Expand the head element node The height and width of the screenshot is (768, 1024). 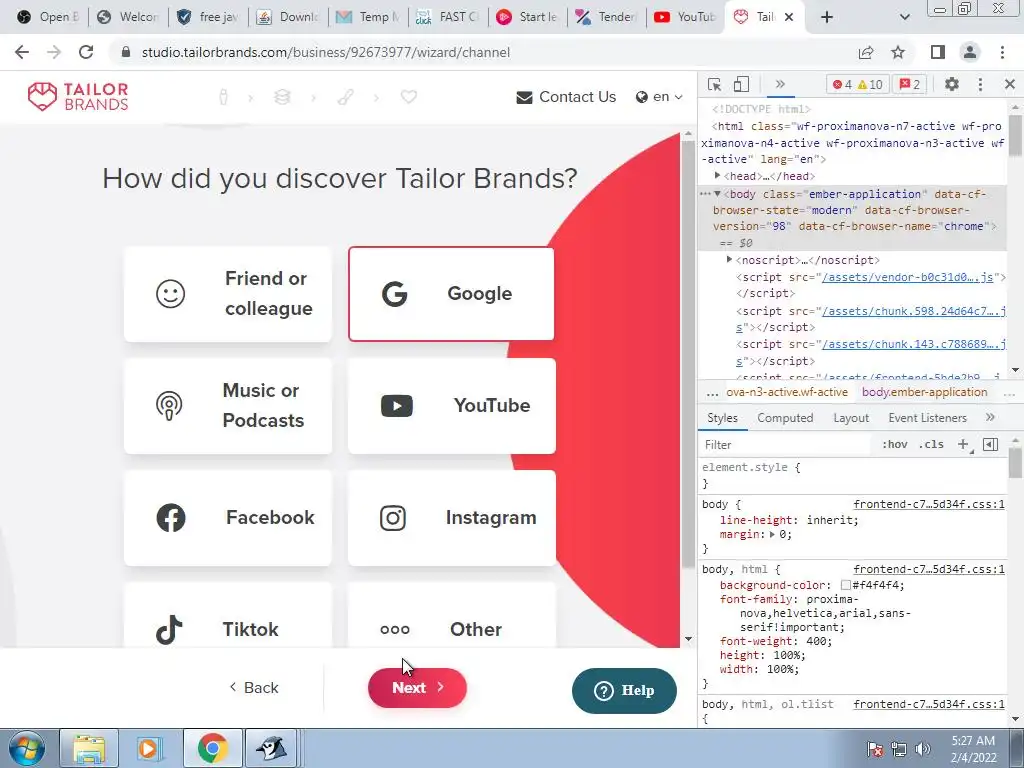(717, 176)
